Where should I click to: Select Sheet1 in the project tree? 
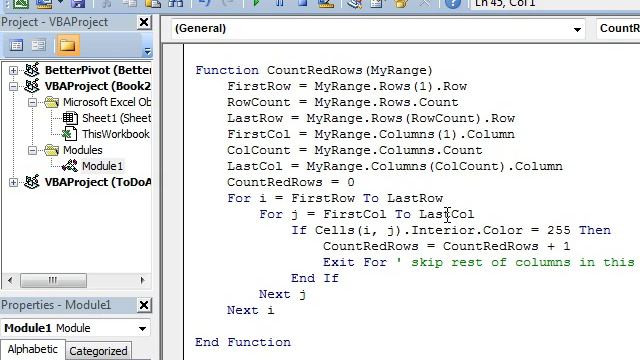[116, 118]
